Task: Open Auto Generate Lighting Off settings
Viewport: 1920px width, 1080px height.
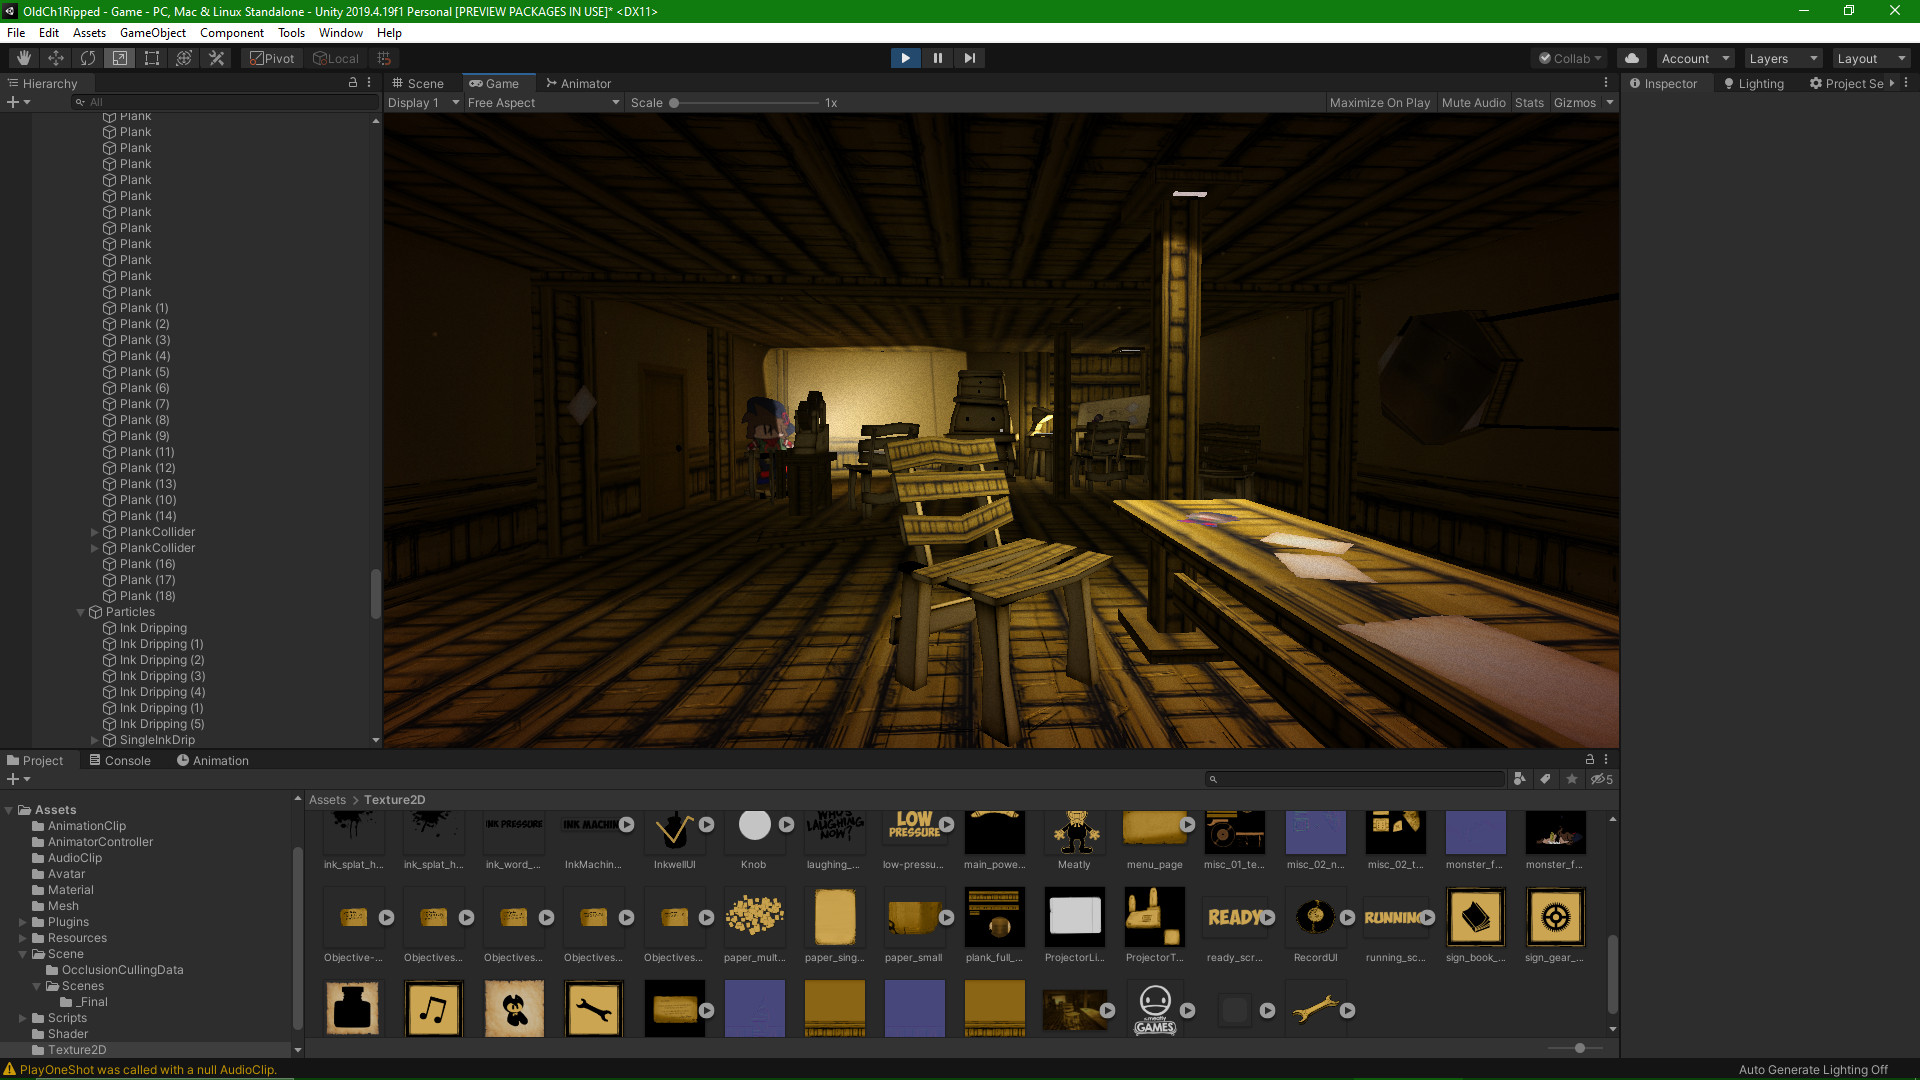Action: point(1813,1069)
